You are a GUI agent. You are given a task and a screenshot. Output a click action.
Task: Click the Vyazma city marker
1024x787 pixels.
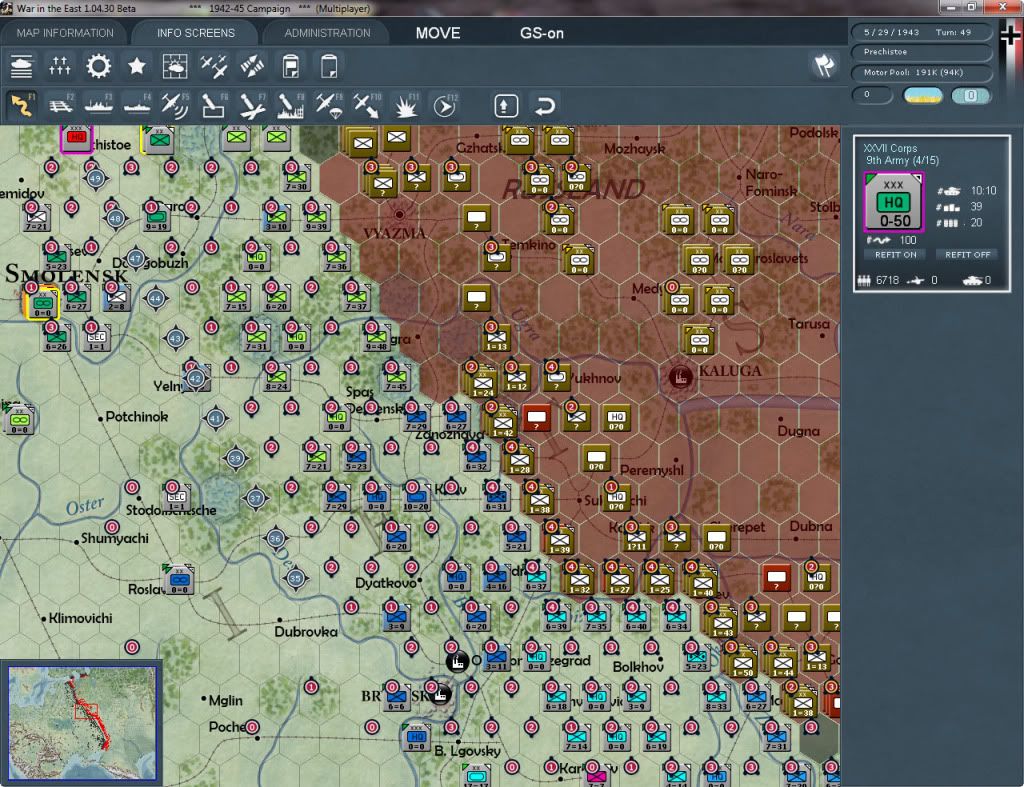399,214
